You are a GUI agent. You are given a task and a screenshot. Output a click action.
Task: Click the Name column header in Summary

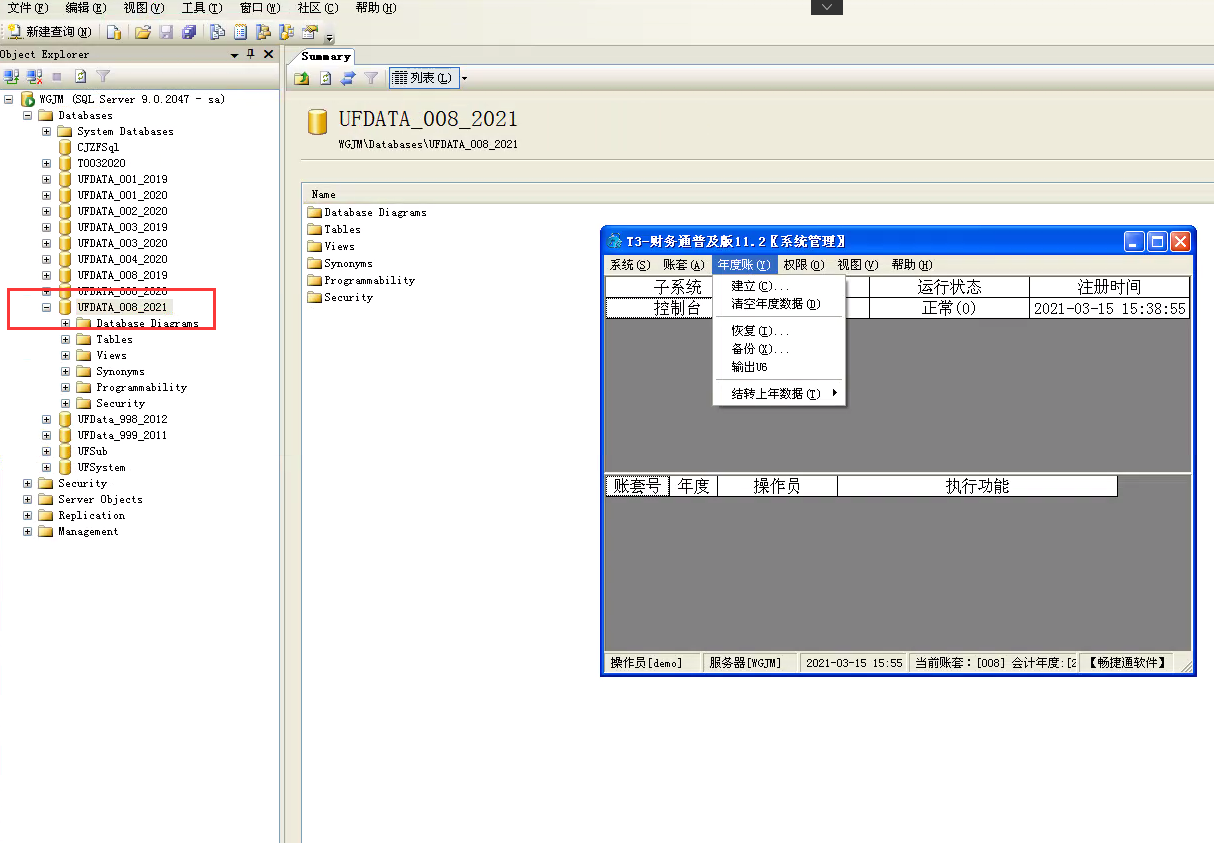[323, 194]
